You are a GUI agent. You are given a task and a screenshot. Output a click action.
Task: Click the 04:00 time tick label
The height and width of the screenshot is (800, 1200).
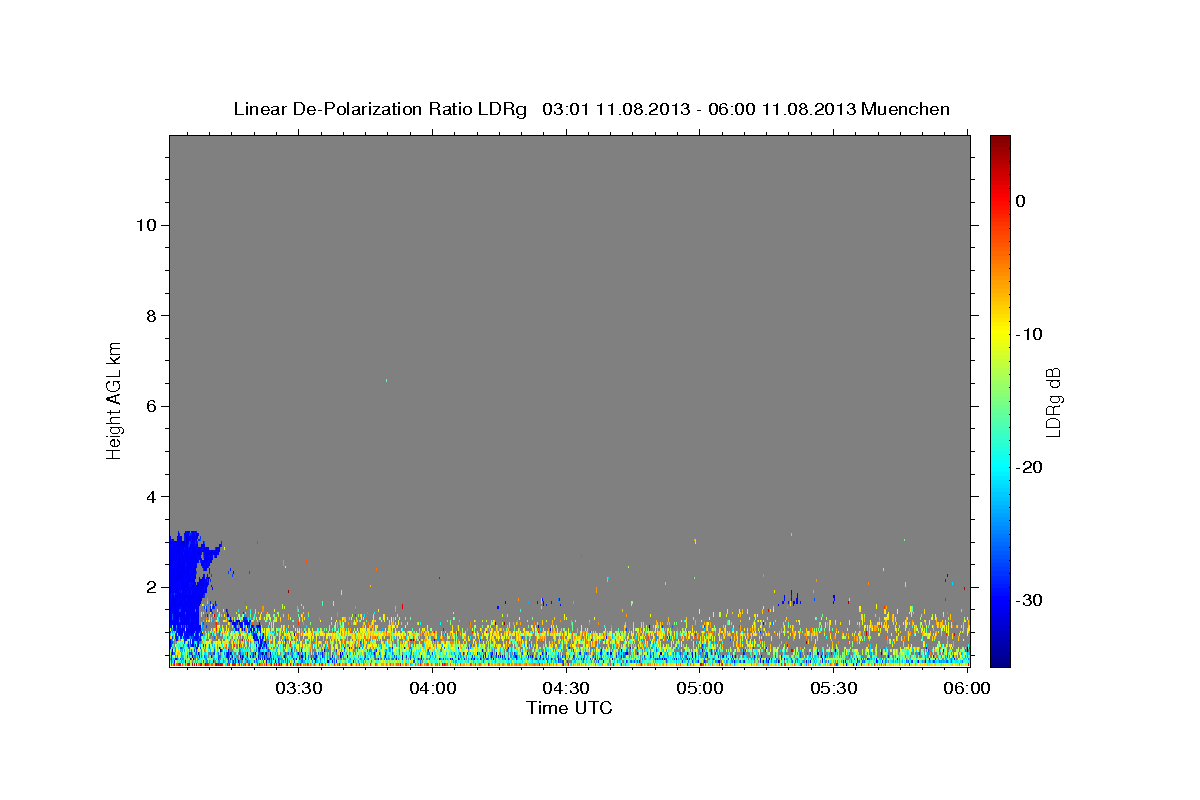tap(433, 688)
